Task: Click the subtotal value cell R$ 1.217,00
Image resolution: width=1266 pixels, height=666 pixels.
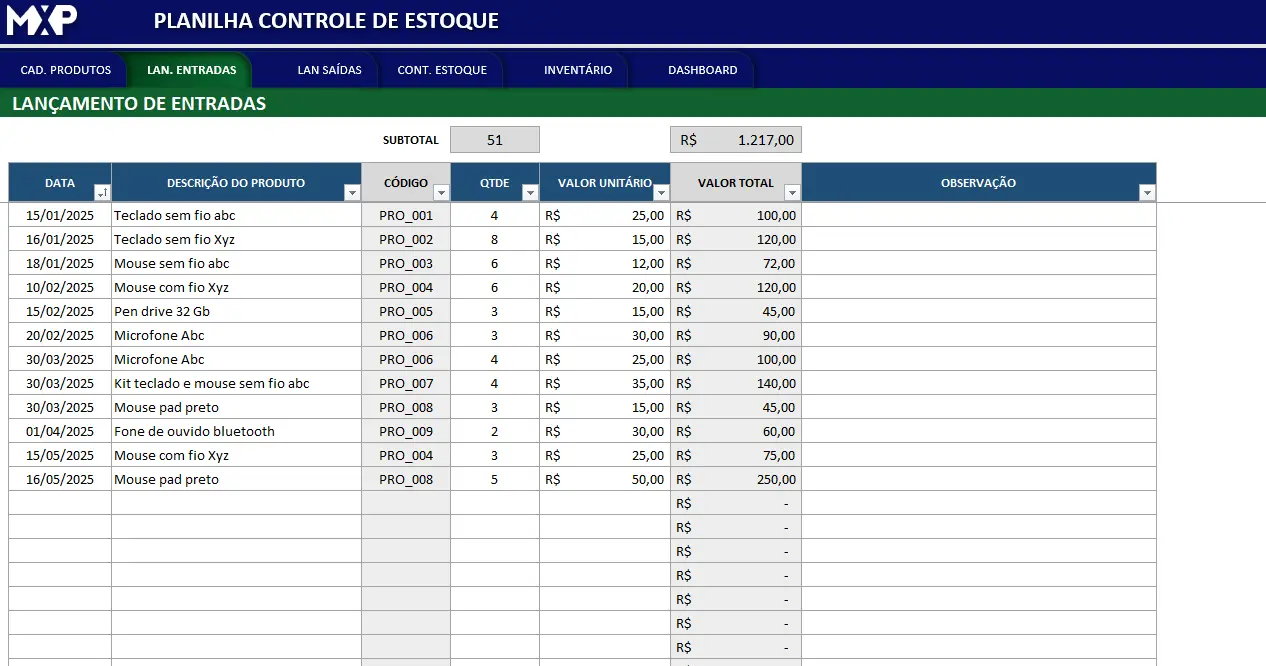Action: coord(735,140)
